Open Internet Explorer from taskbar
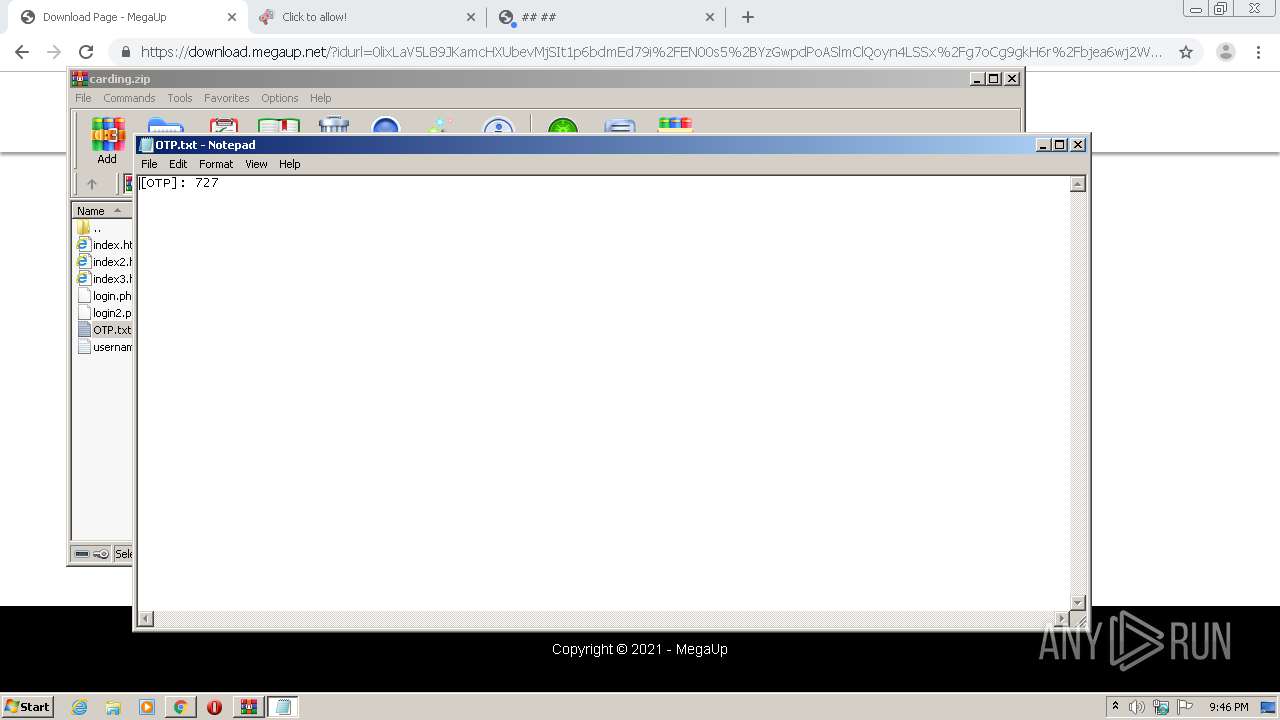 (x=80, y=707)
